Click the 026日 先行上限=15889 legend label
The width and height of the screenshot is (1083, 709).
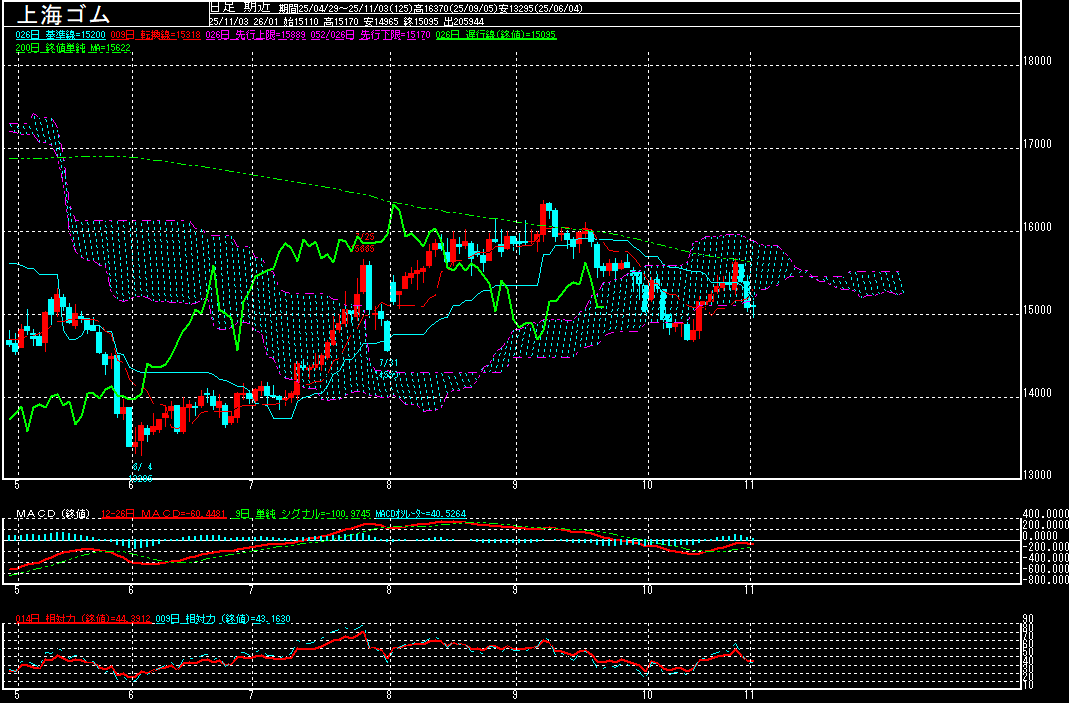pos(255,35)
